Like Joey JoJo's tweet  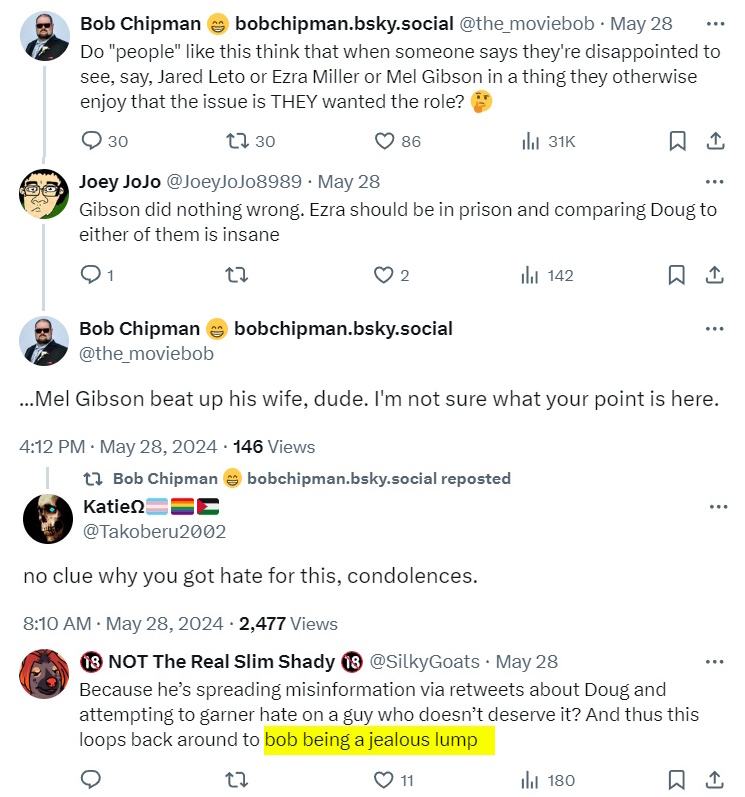[x=384, y=274]
